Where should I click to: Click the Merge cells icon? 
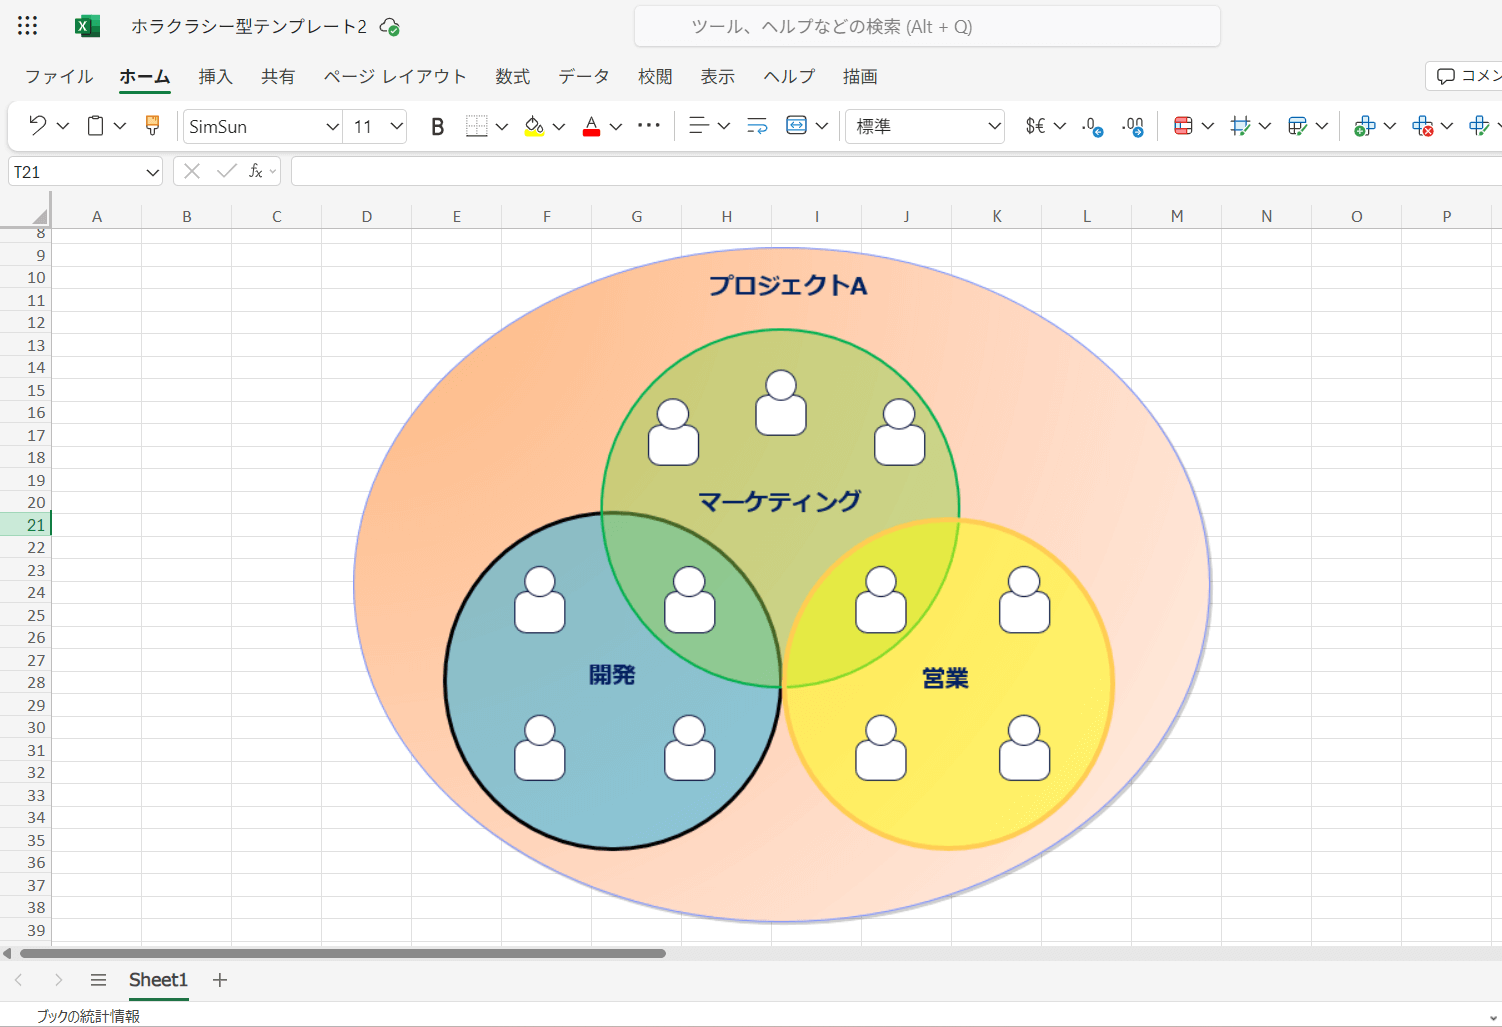tap(796, 126)
